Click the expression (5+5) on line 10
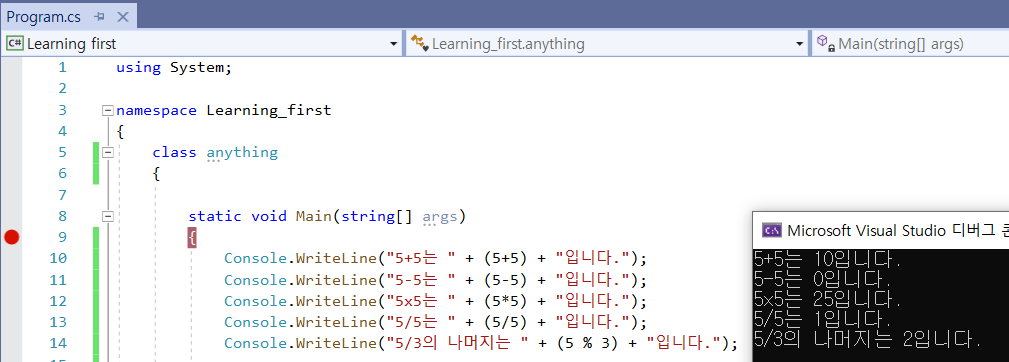 pos(506,258)
